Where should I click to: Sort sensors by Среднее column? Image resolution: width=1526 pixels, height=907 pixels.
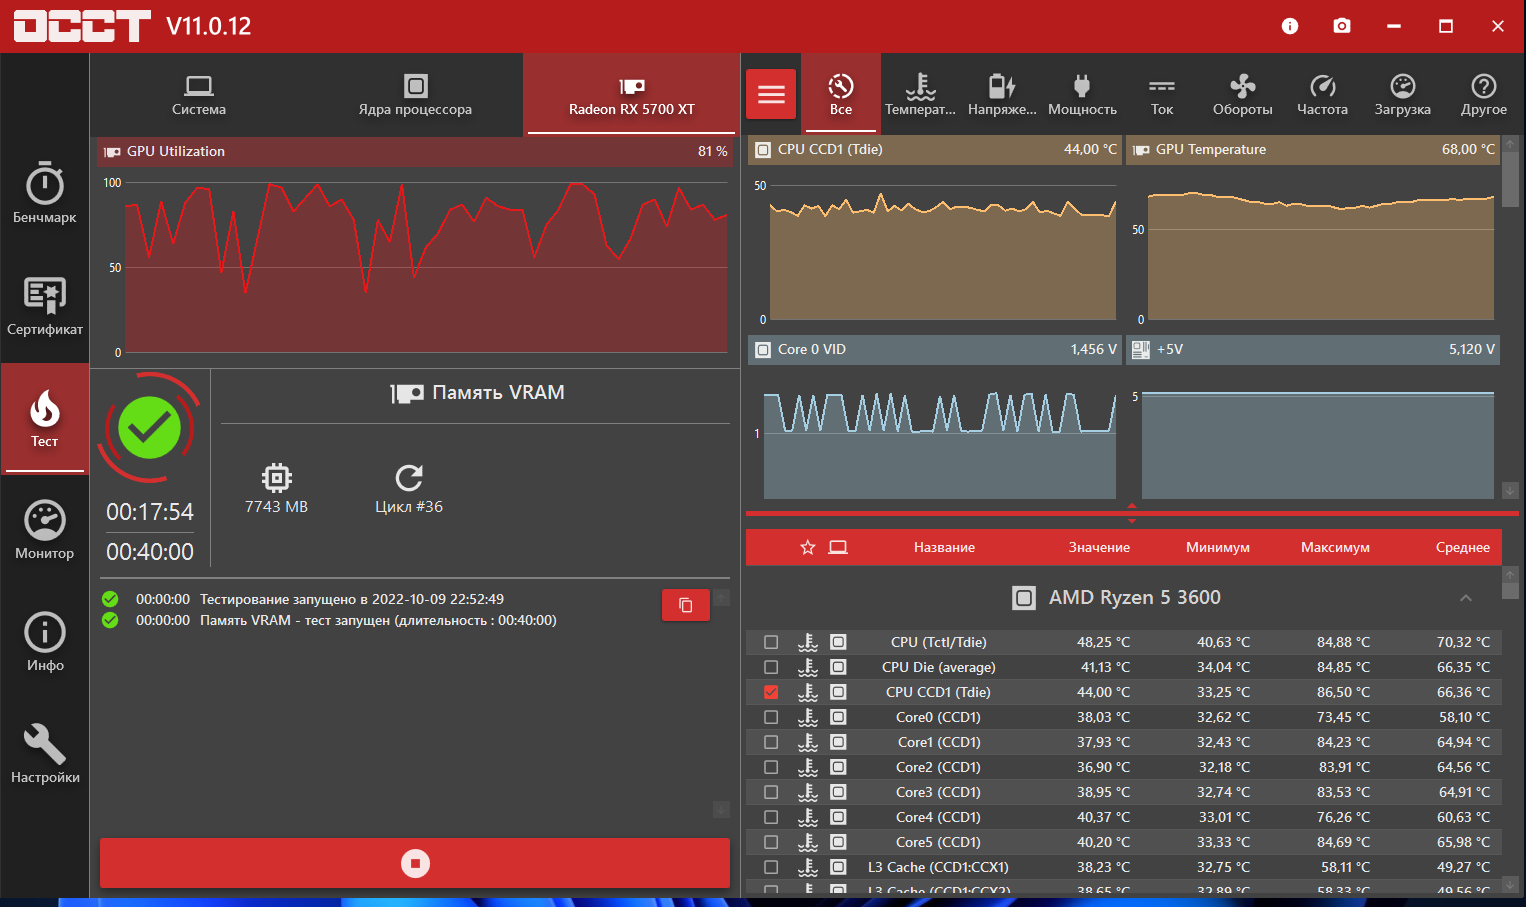pos(1463,547)
